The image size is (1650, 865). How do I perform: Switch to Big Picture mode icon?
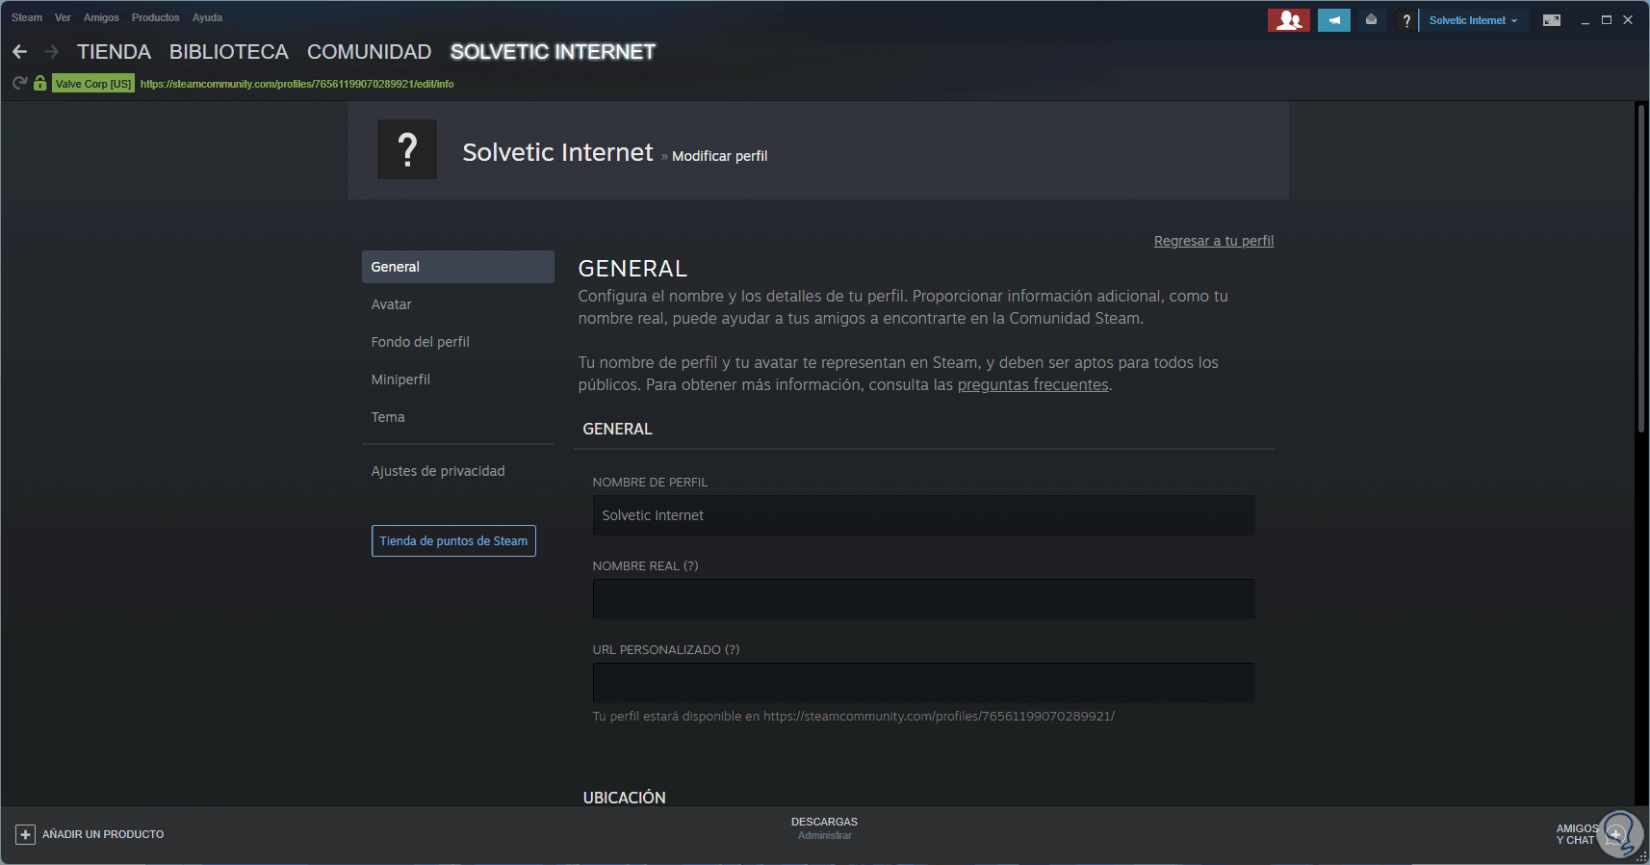1552,20
